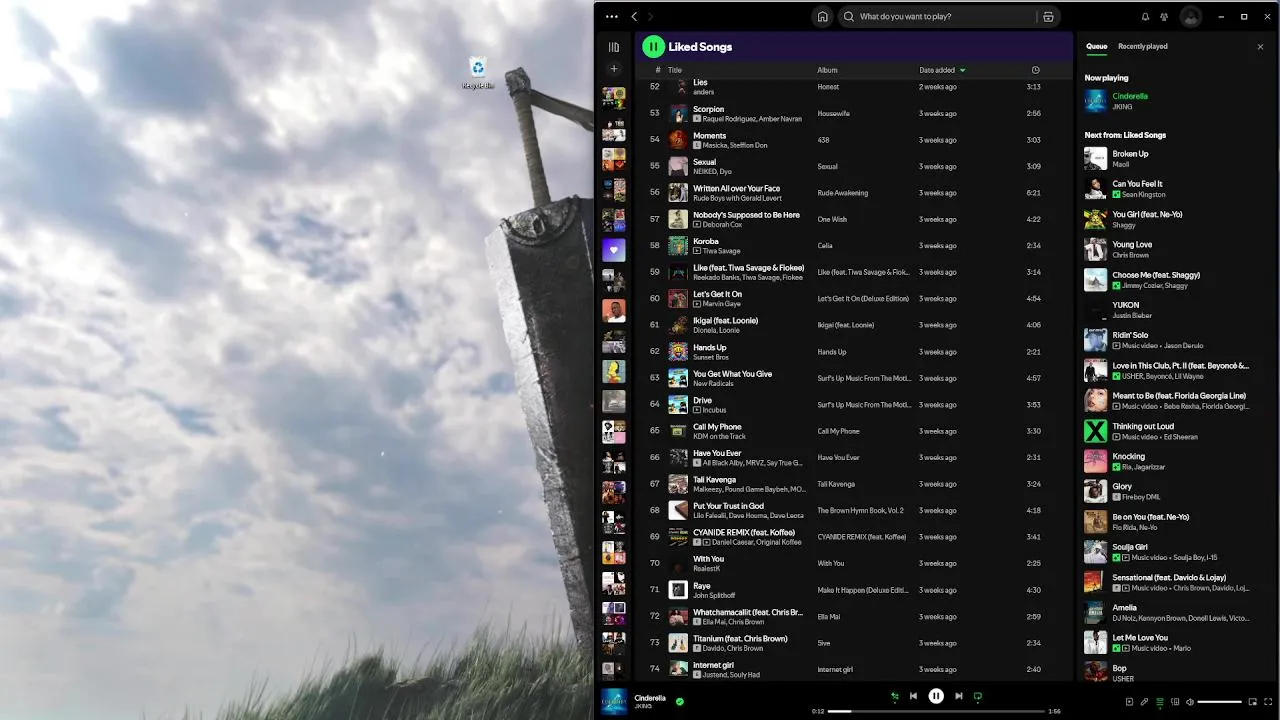
Task: Select the song row 'Koroba'
Action: coord(854,246)
